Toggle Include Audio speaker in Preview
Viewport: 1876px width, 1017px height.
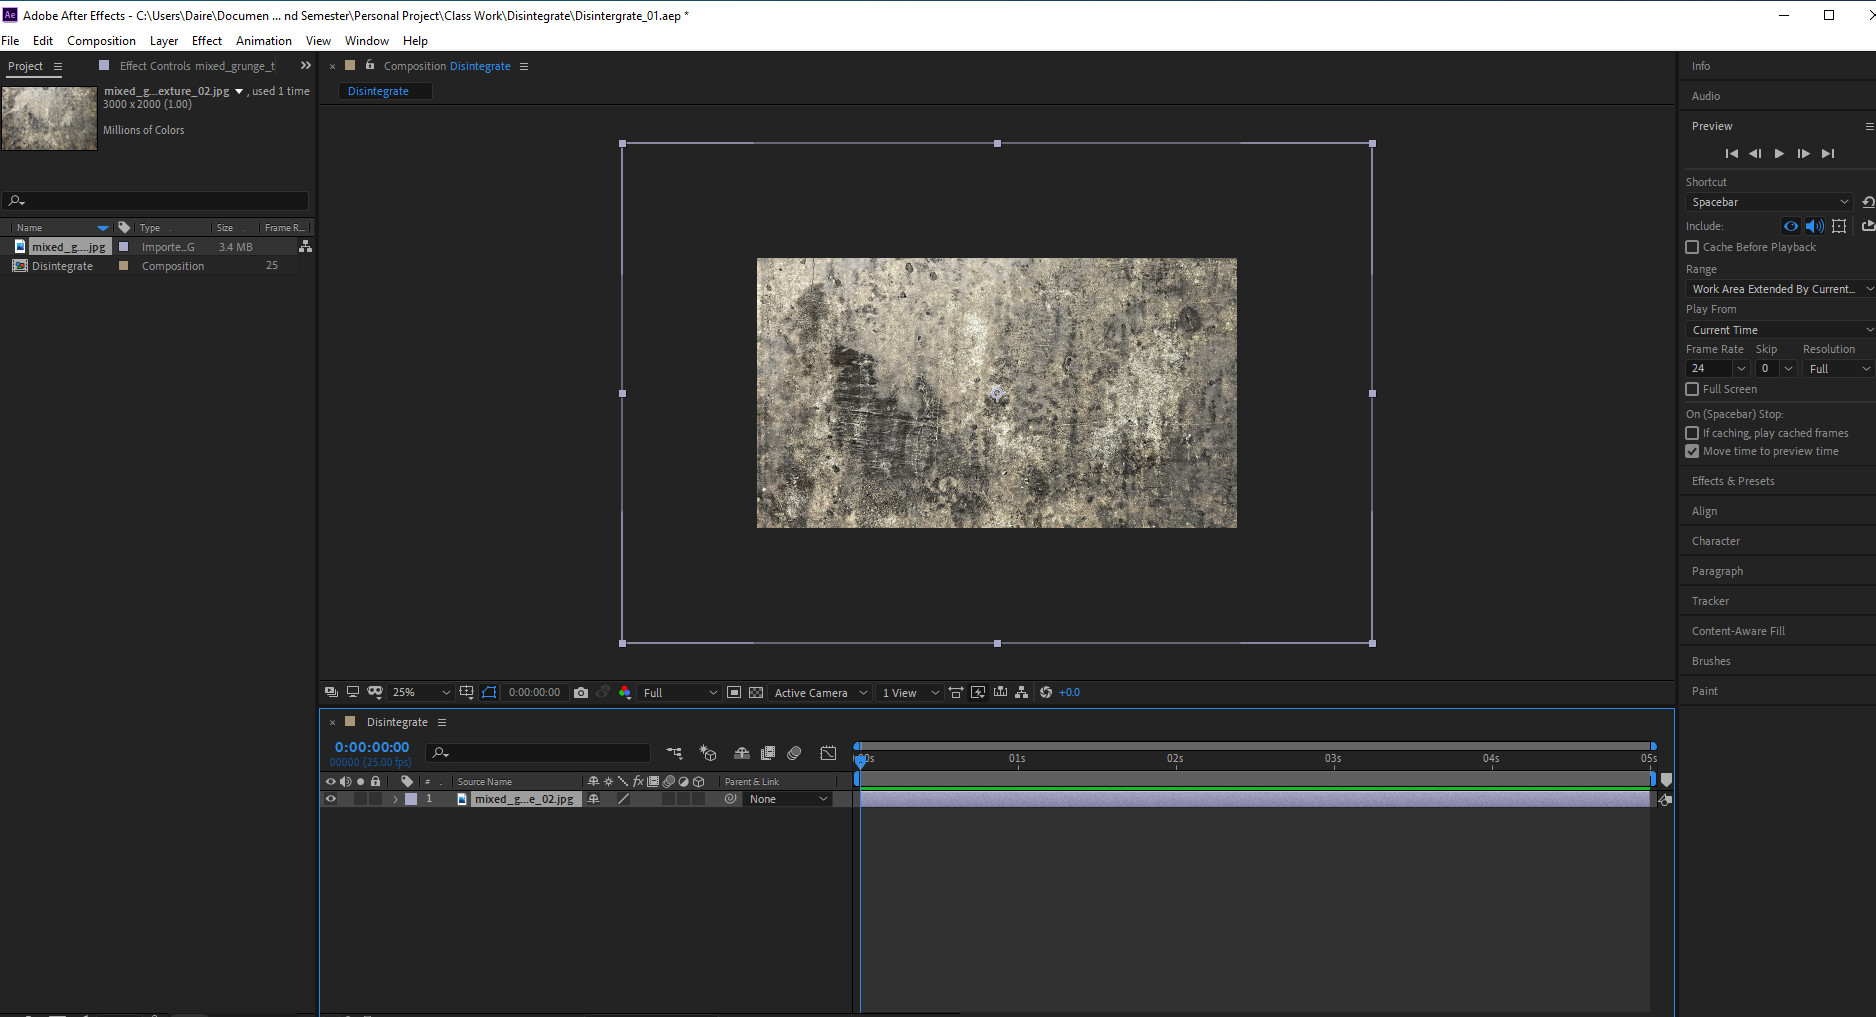pyautogui.click(x=1815, y=226)
